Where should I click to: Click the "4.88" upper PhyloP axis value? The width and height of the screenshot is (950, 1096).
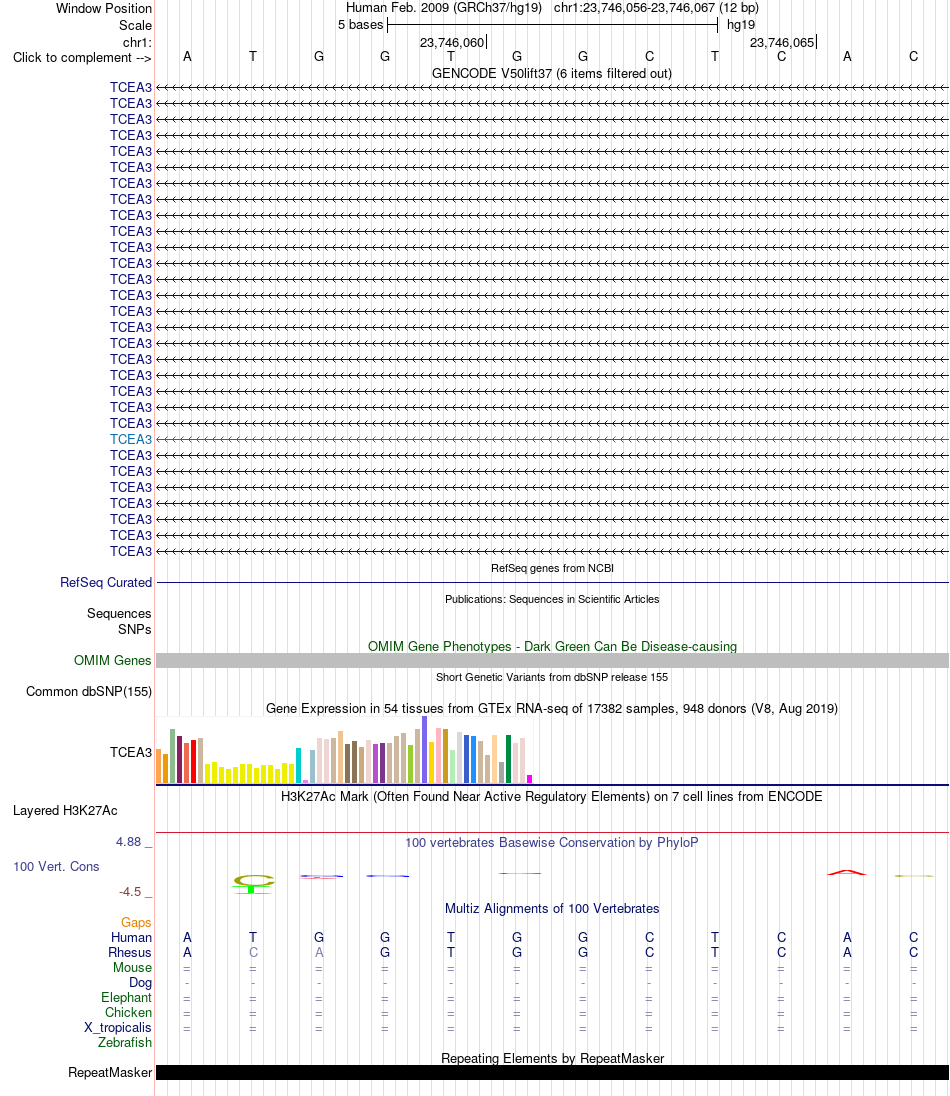129,842
